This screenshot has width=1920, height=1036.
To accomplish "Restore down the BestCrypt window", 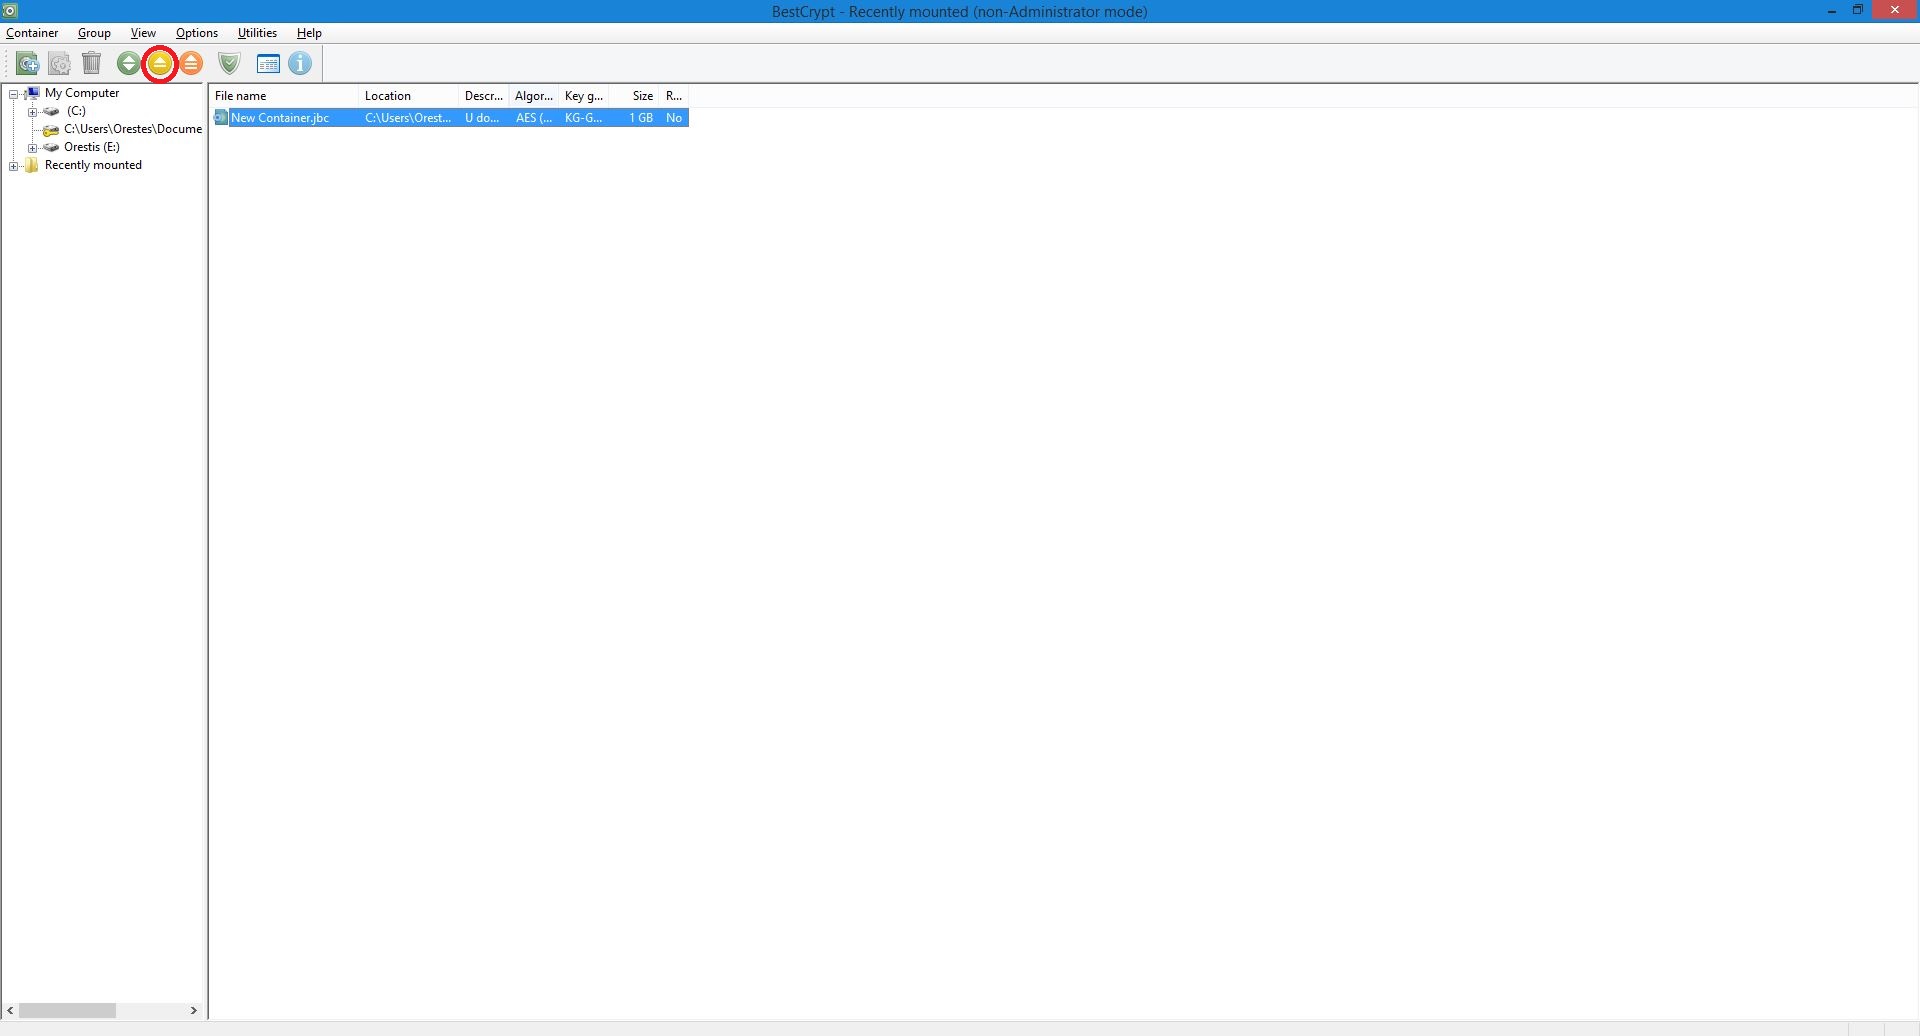I will tap(1858, 11).
